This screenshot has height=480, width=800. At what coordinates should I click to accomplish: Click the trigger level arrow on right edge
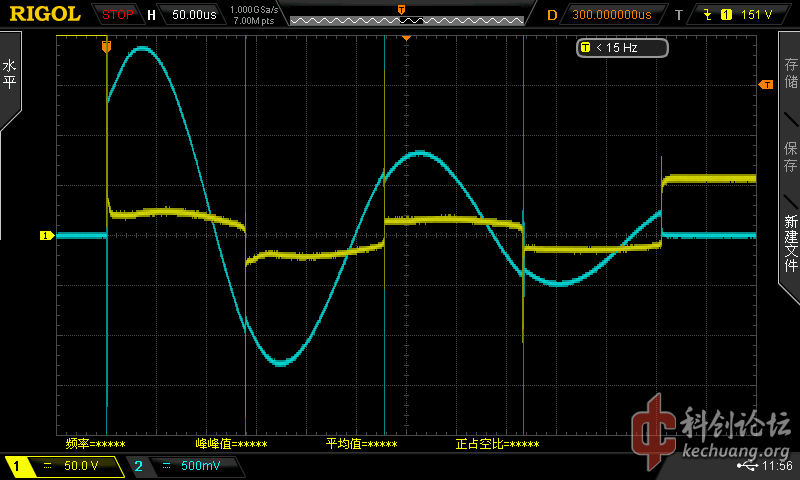point(766,85)
